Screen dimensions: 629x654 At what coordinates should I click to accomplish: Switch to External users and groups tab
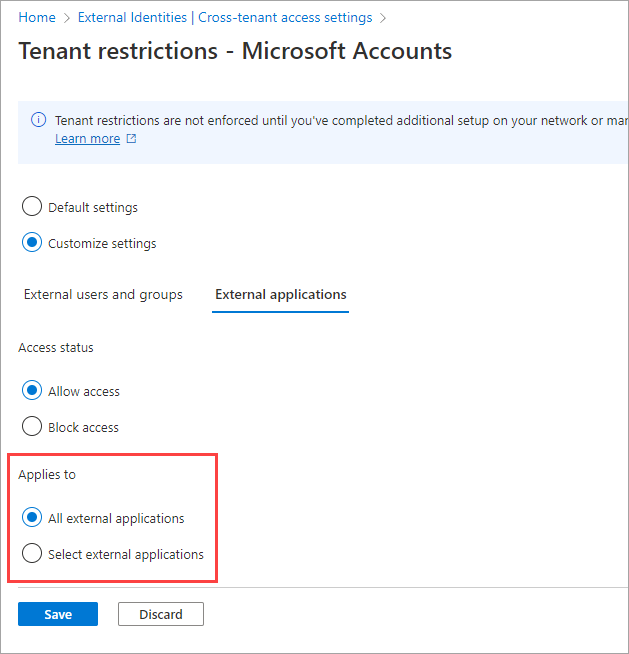pos(103,294)
